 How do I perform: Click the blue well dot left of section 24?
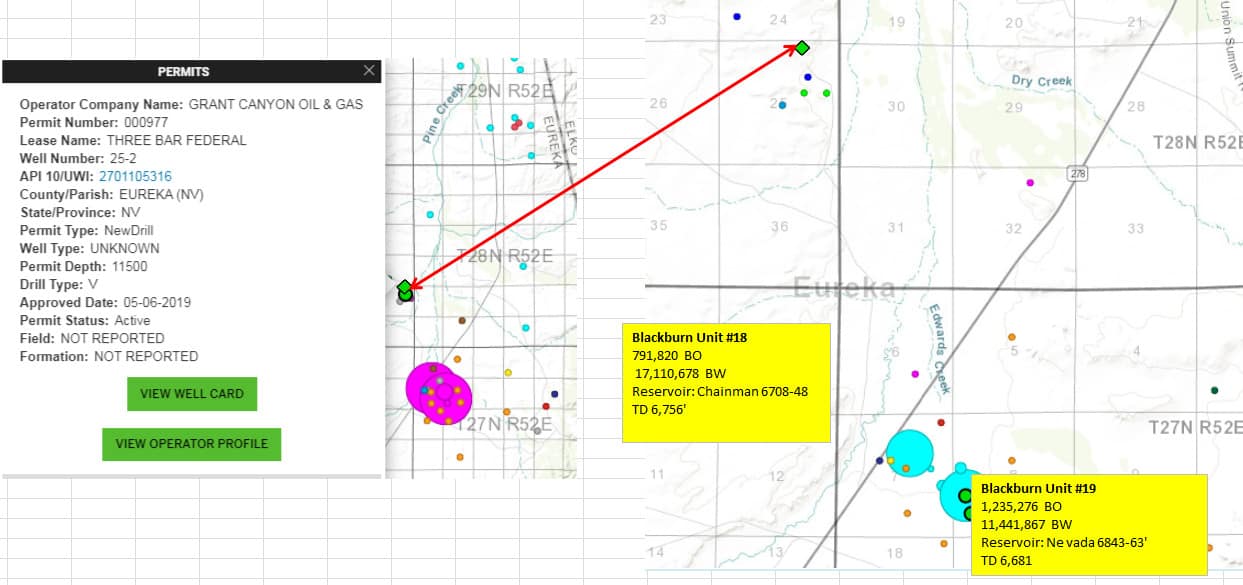[x=737, y=17]
